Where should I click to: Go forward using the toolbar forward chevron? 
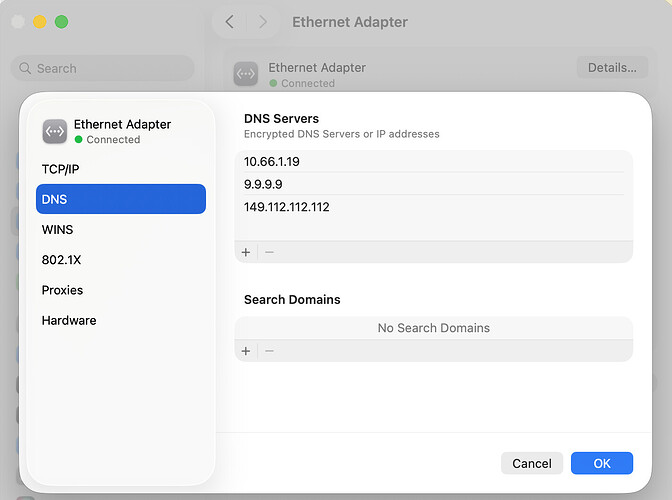263,22
